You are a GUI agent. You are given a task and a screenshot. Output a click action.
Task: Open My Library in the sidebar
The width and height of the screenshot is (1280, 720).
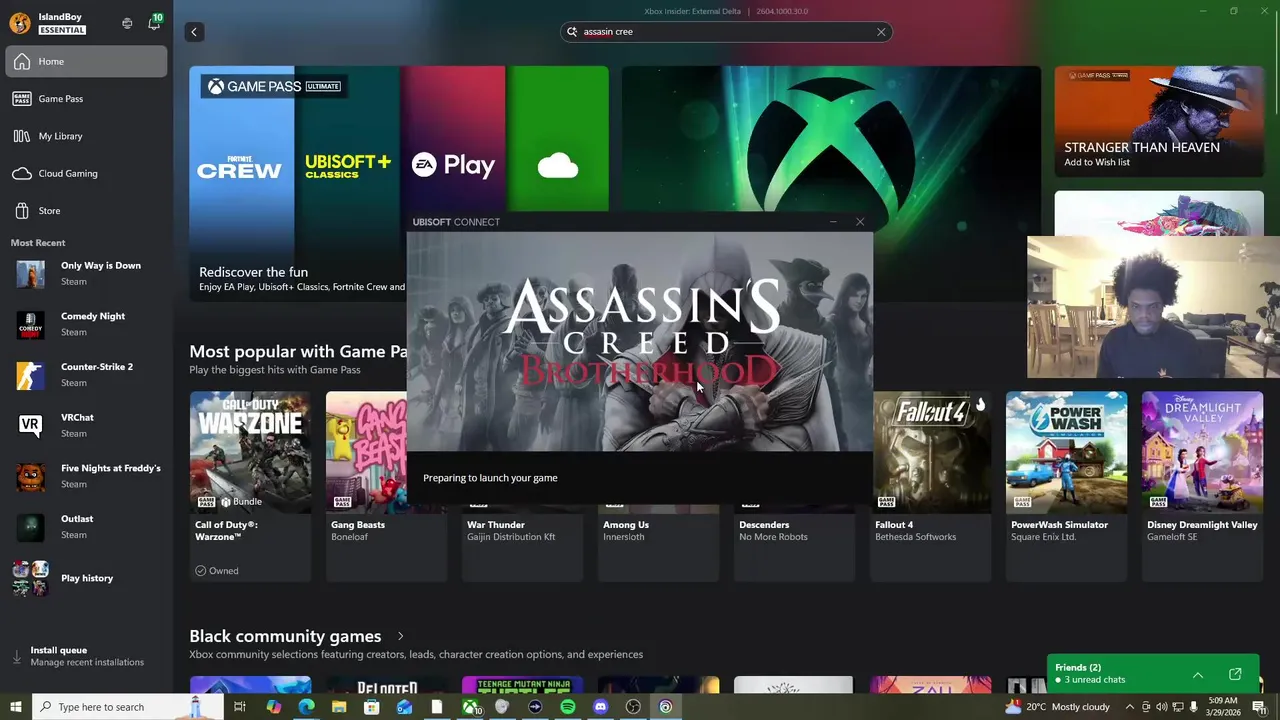[86, 136]
